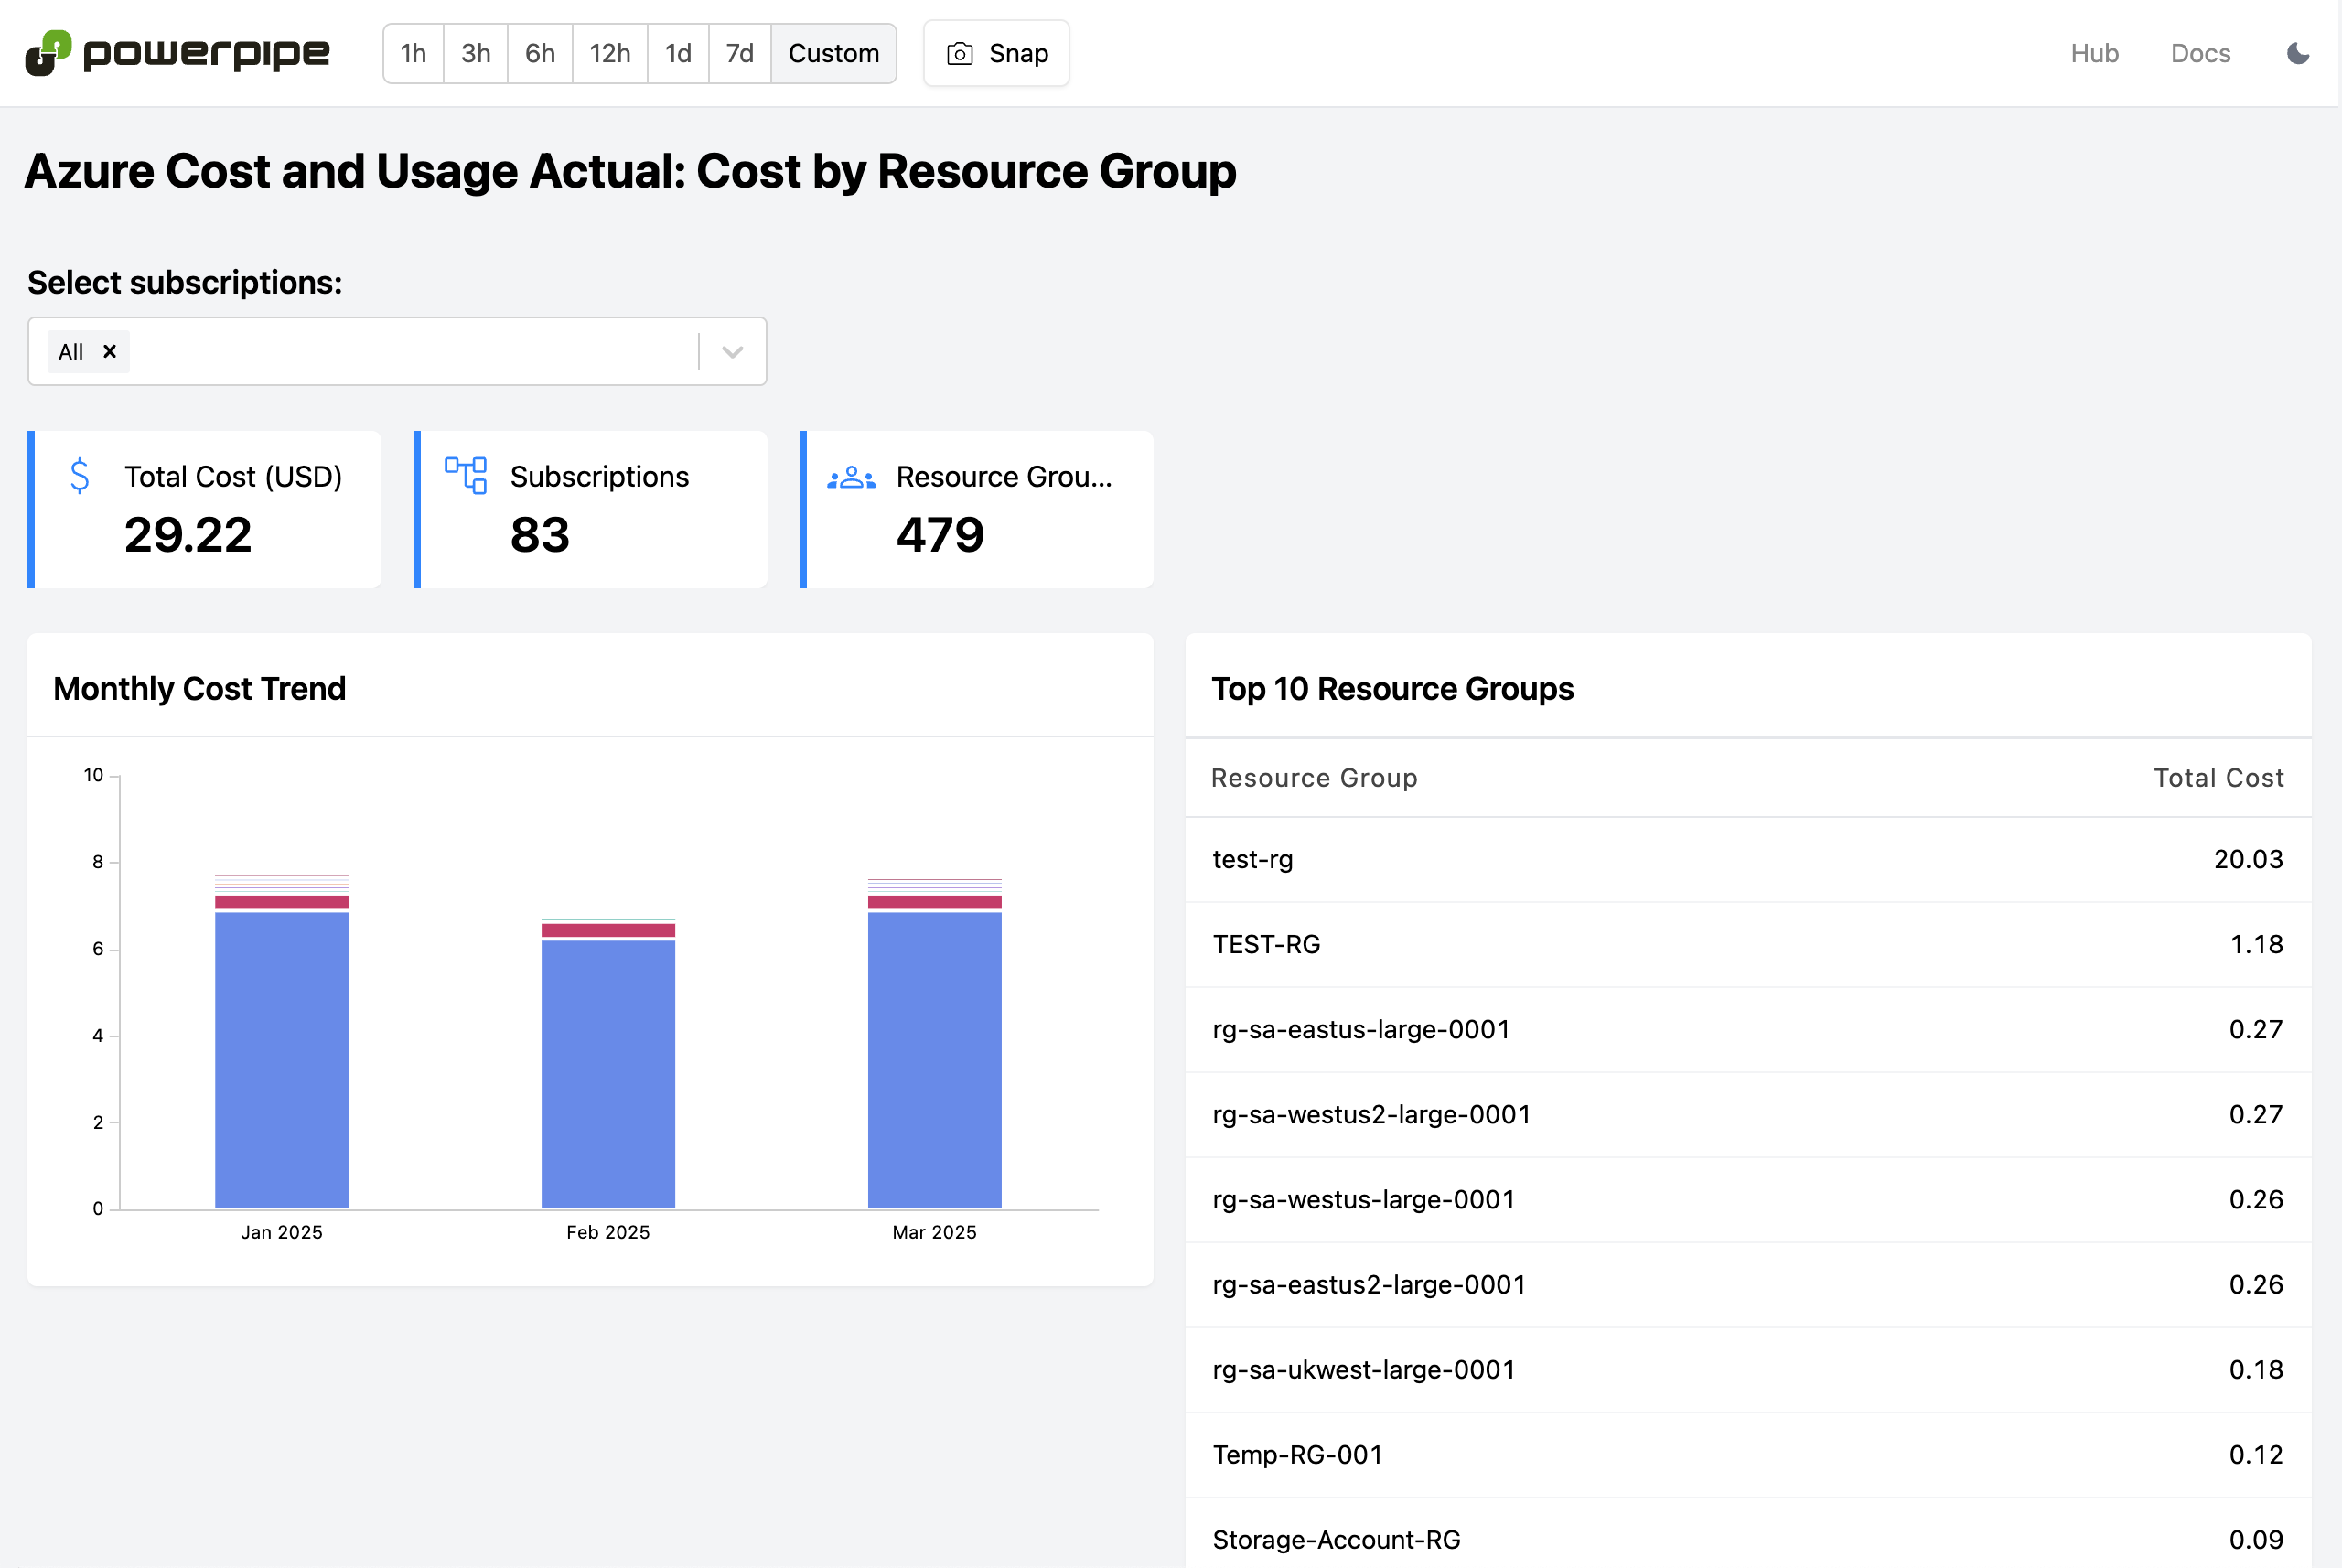The height and width of the screenshot is (1568, 2342).
Task: Click the Snap button
Action: [996, 53]
